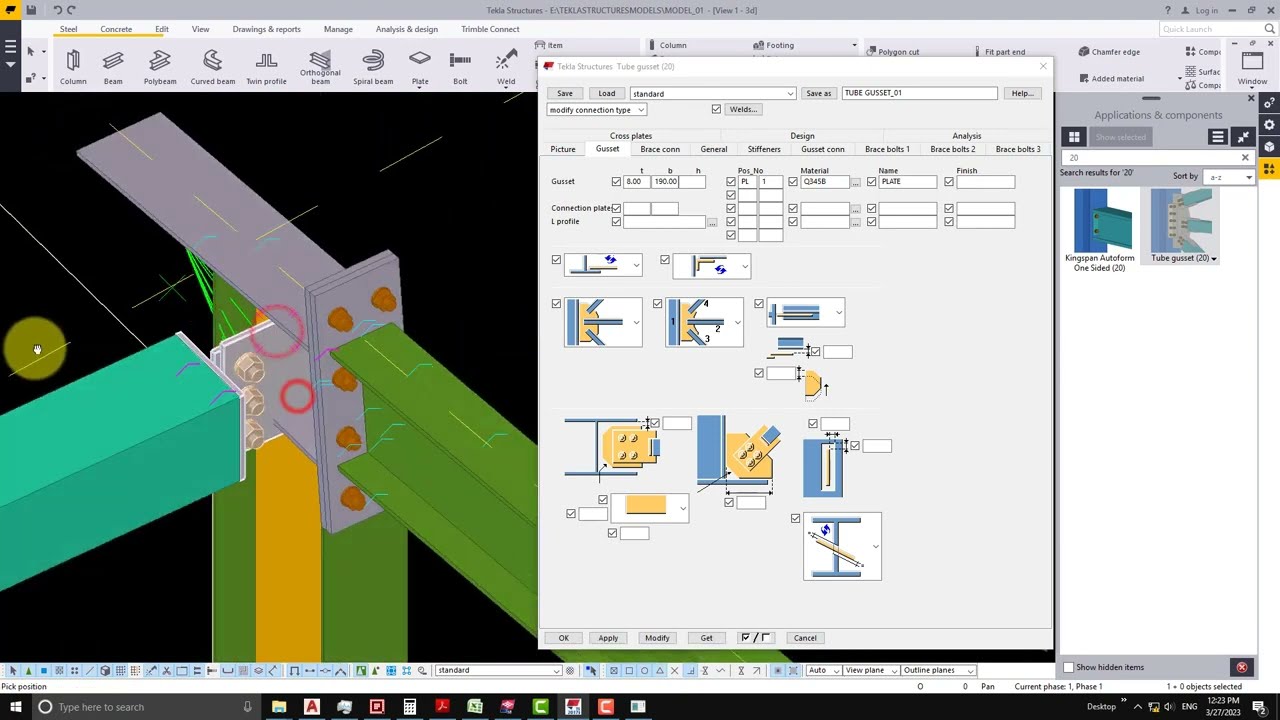1280x720 pixels.
Task: Open Applications & components side pane icon
Action: (1270, 169)
